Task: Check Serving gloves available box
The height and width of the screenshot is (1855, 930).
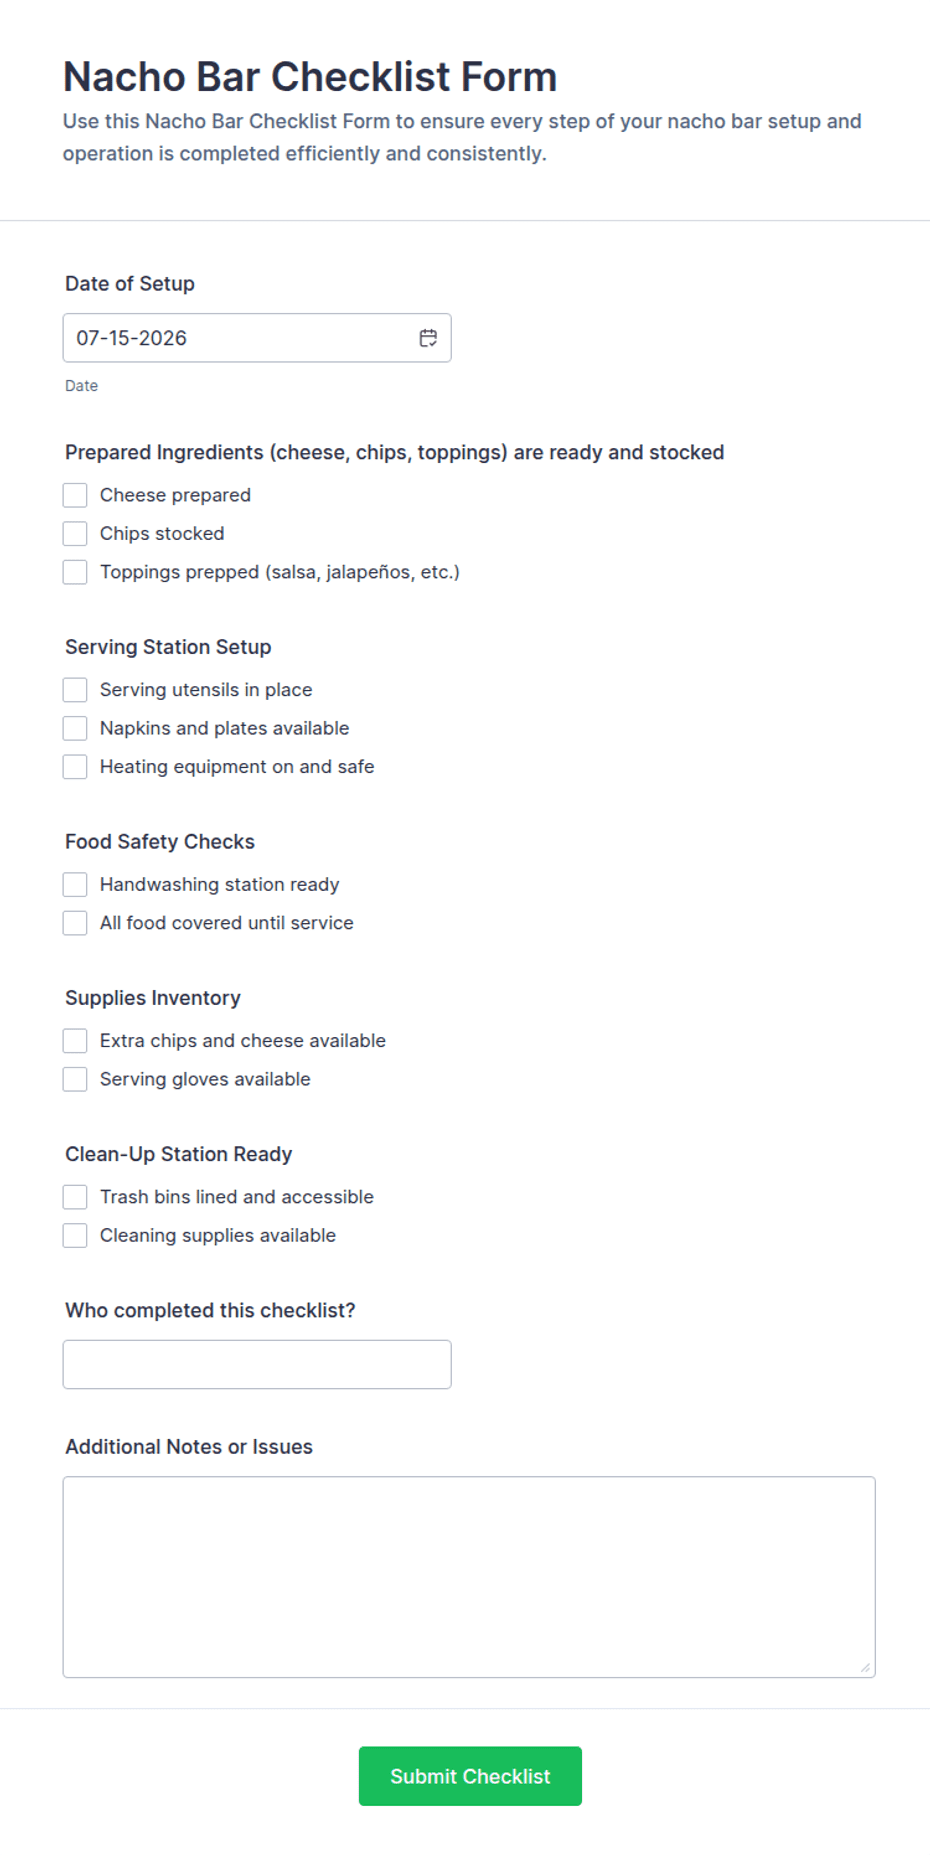Action: pos(75,1079)
